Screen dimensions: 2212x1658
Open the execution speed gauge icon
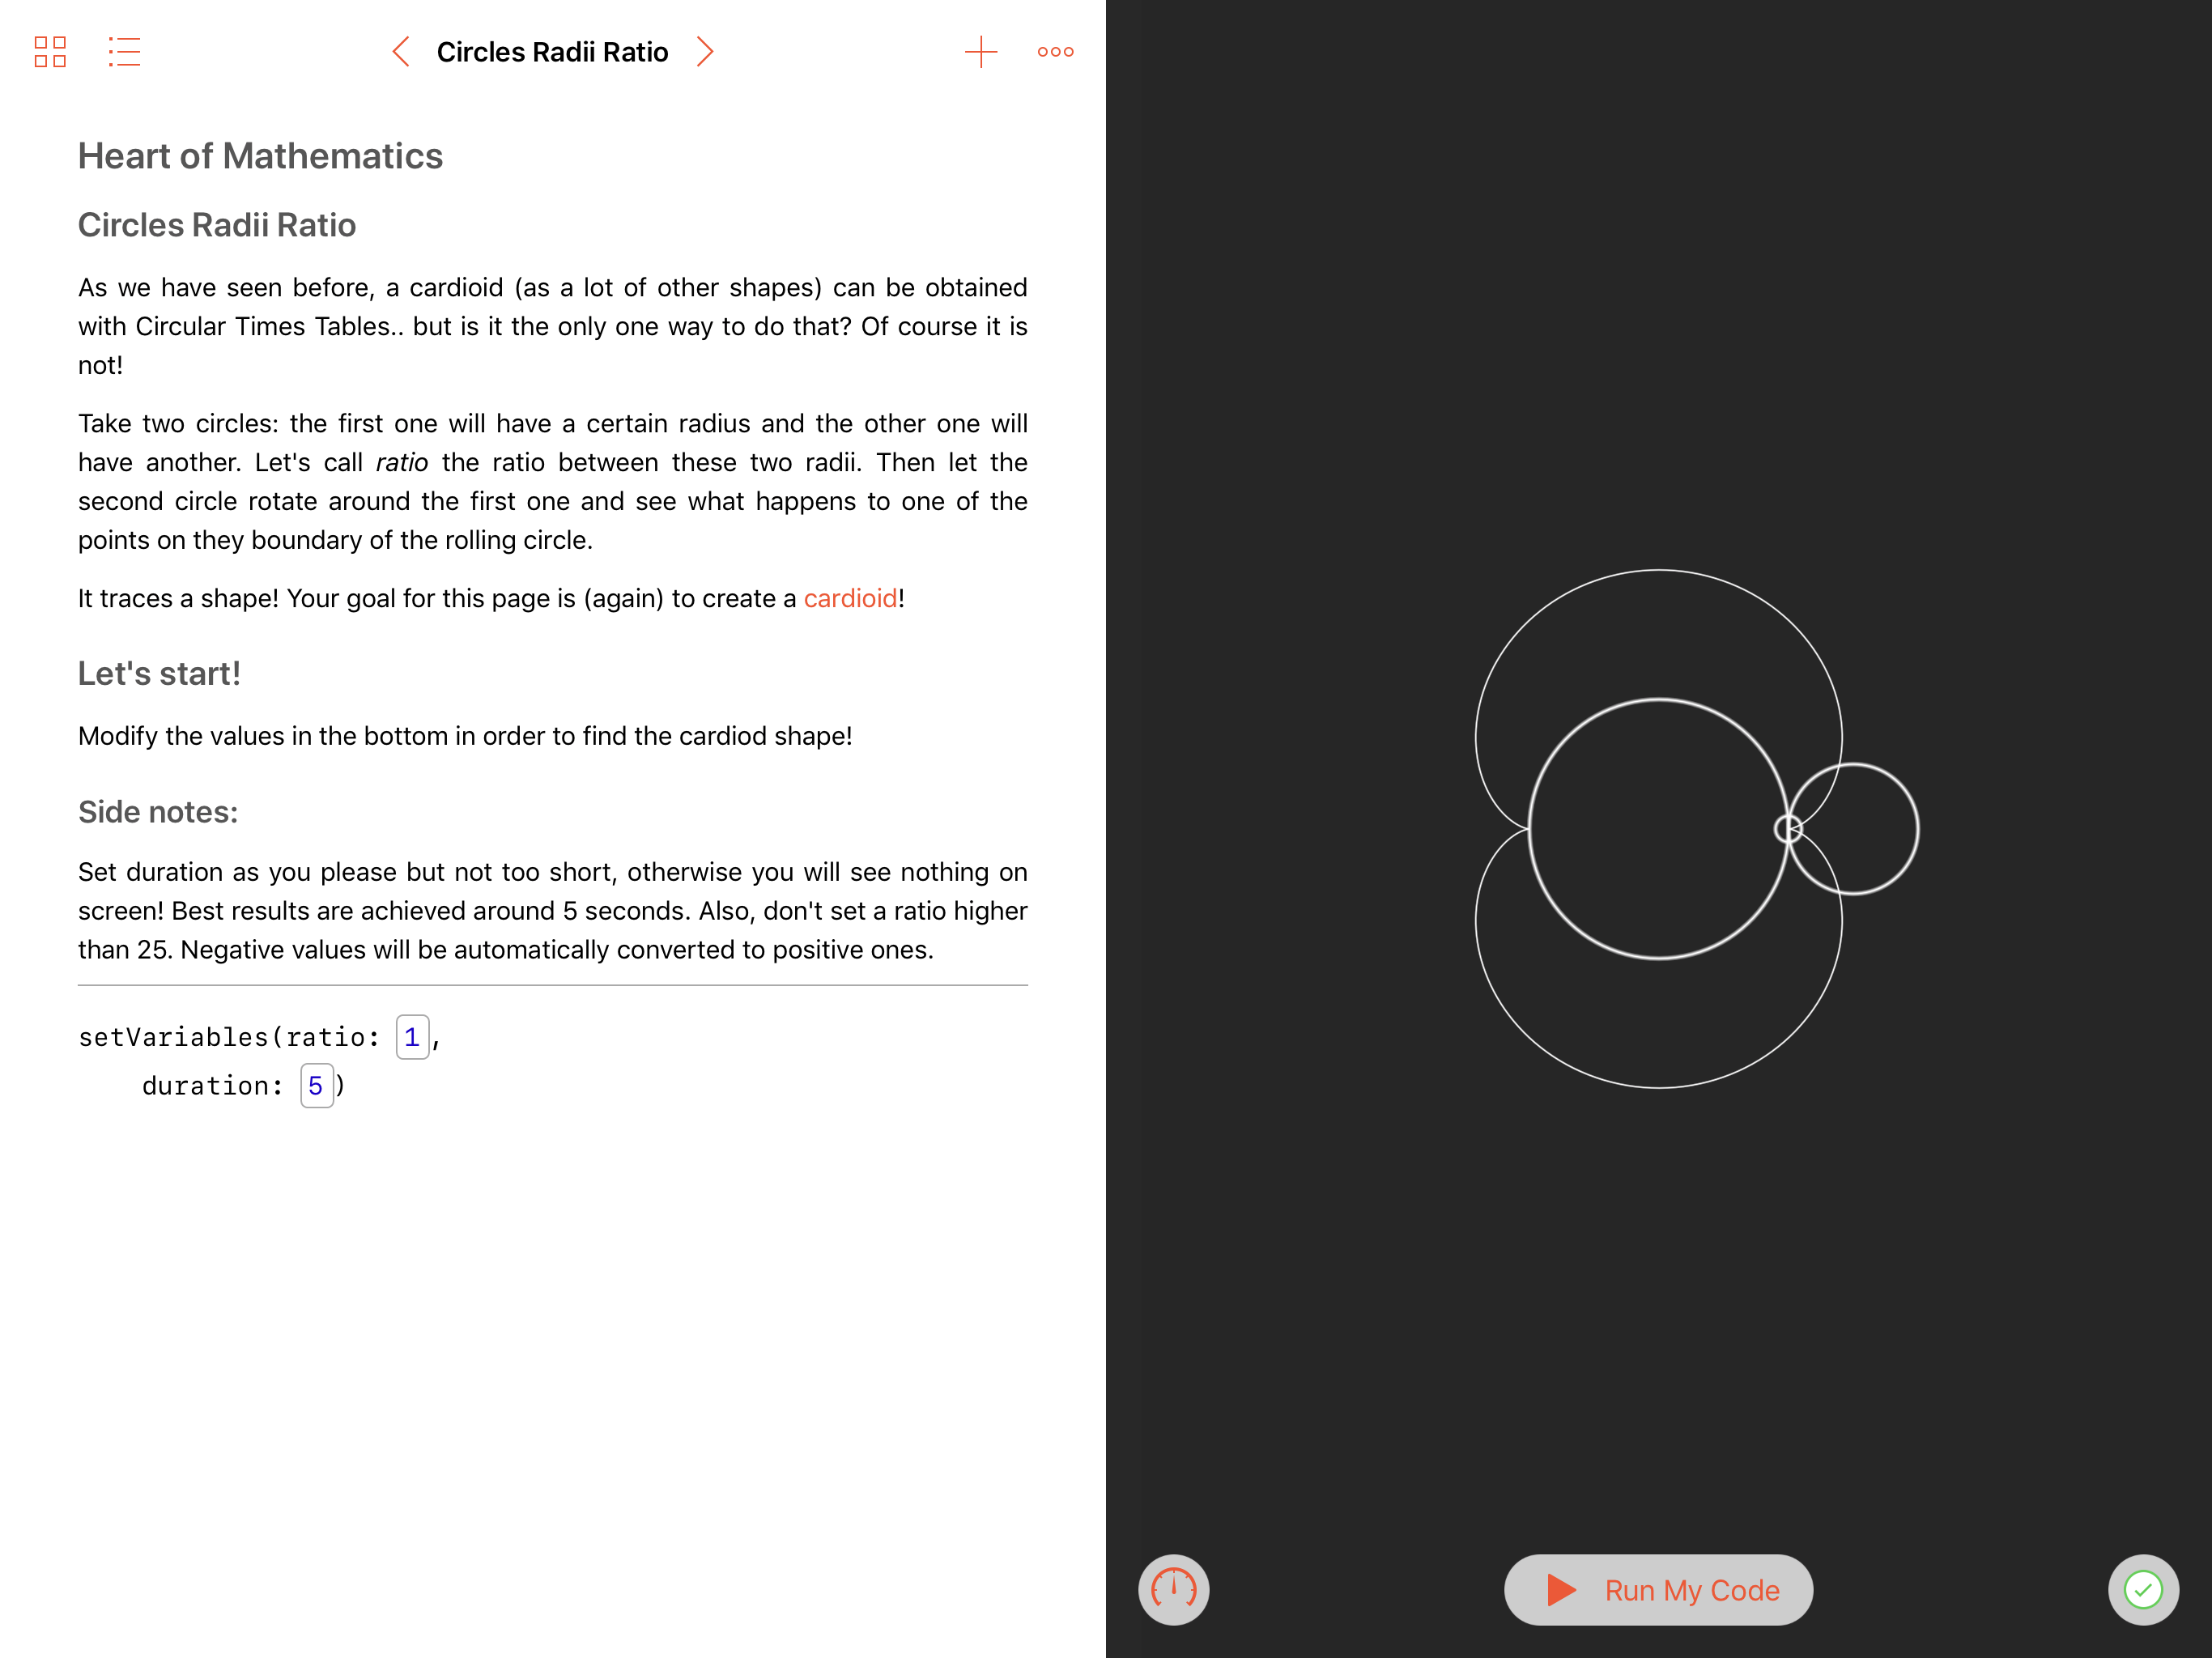click(1173, 1589)
